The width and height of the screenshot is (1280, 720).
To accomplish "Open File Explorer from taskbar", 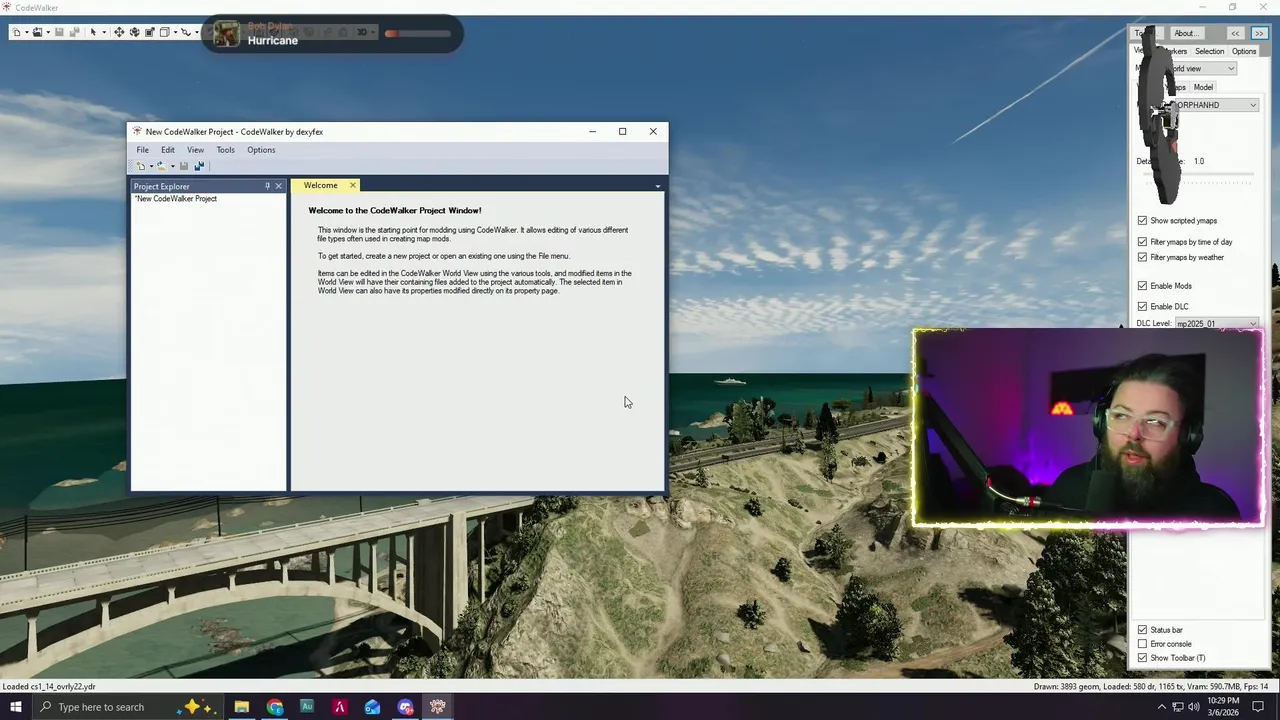I will 241,707.
